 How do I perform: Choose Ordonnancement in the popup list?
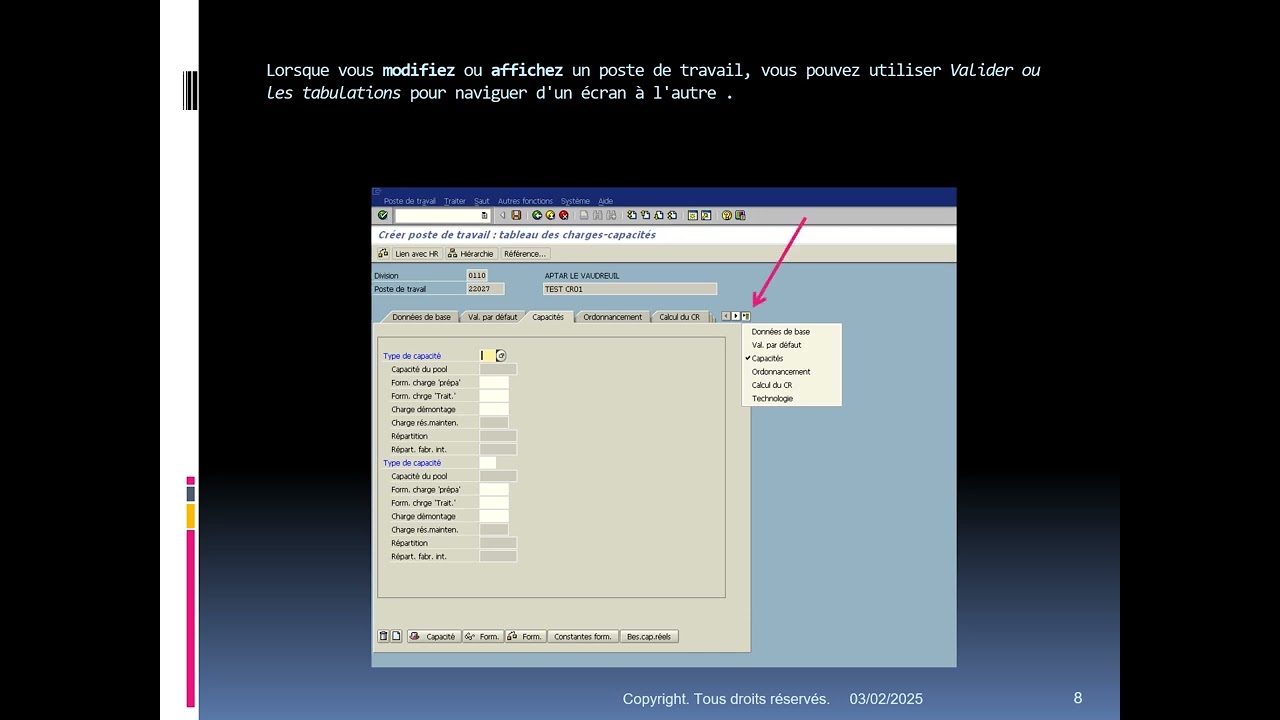point(791,371)
